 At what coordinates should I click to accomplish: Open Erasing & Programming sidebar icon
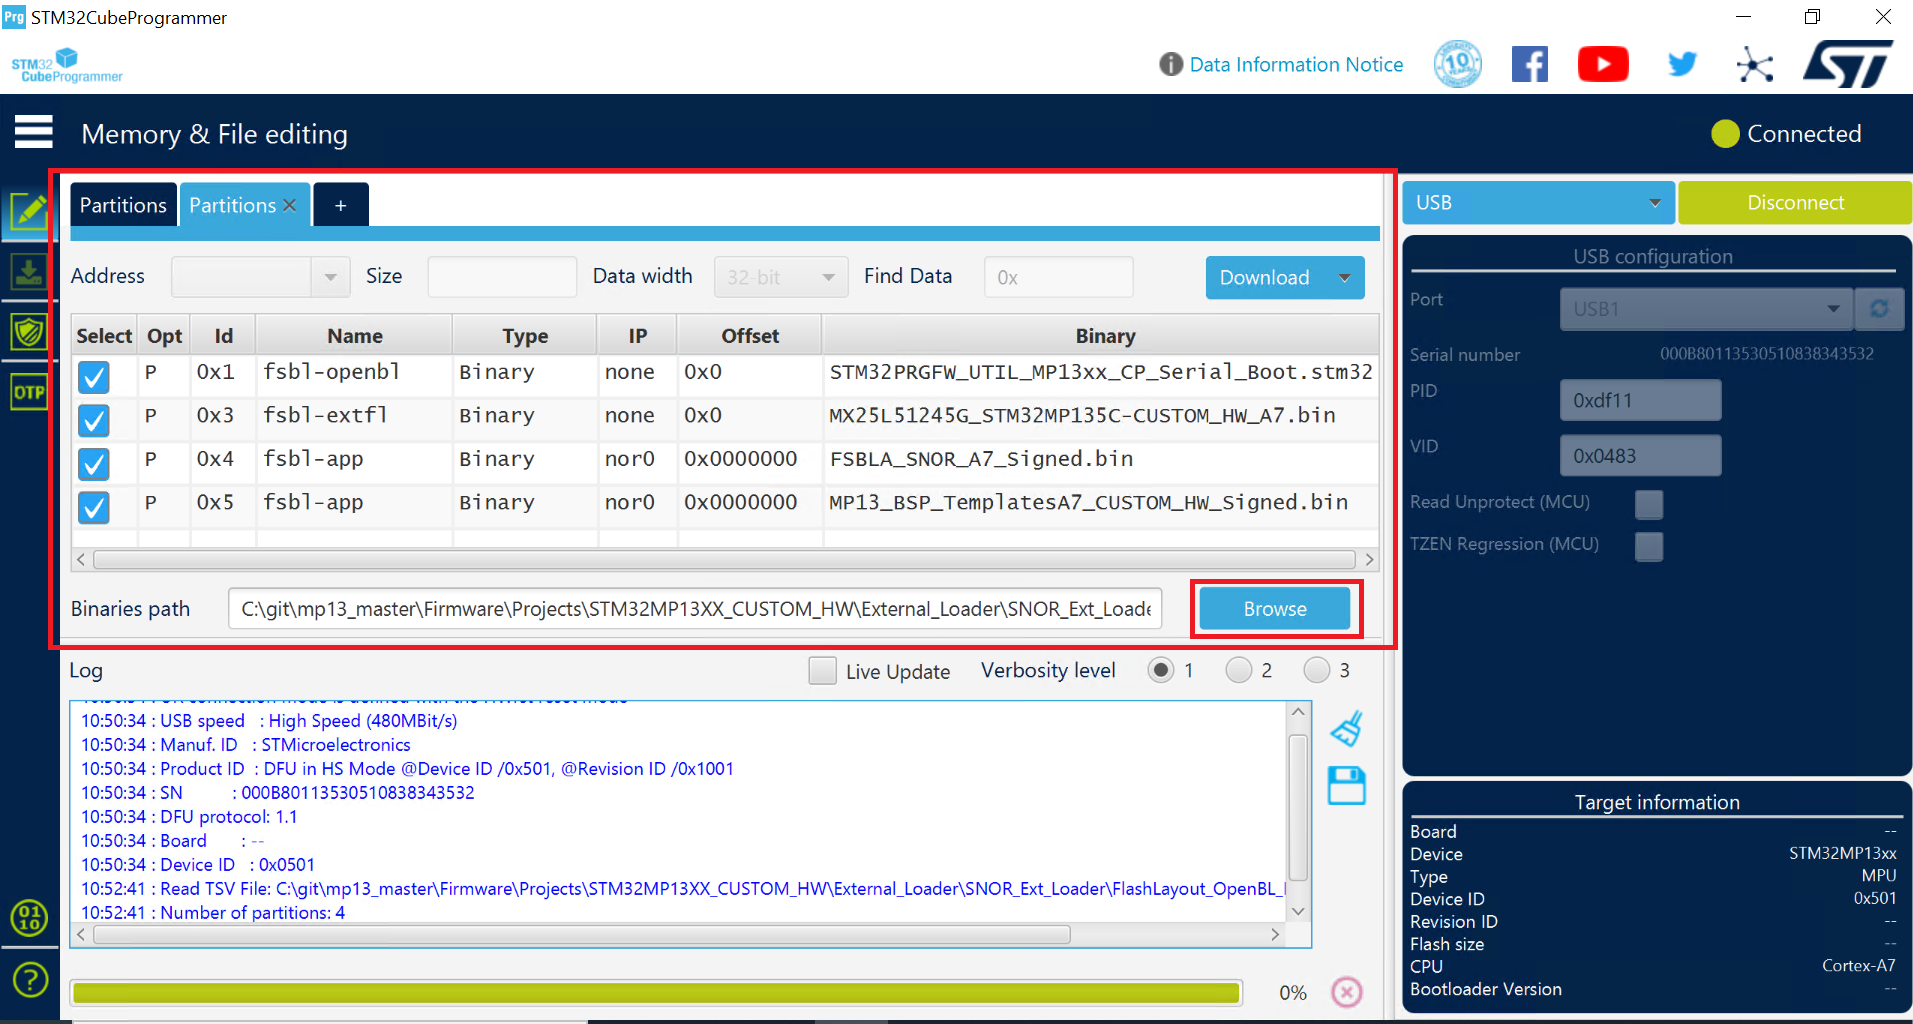coord(29,272)
